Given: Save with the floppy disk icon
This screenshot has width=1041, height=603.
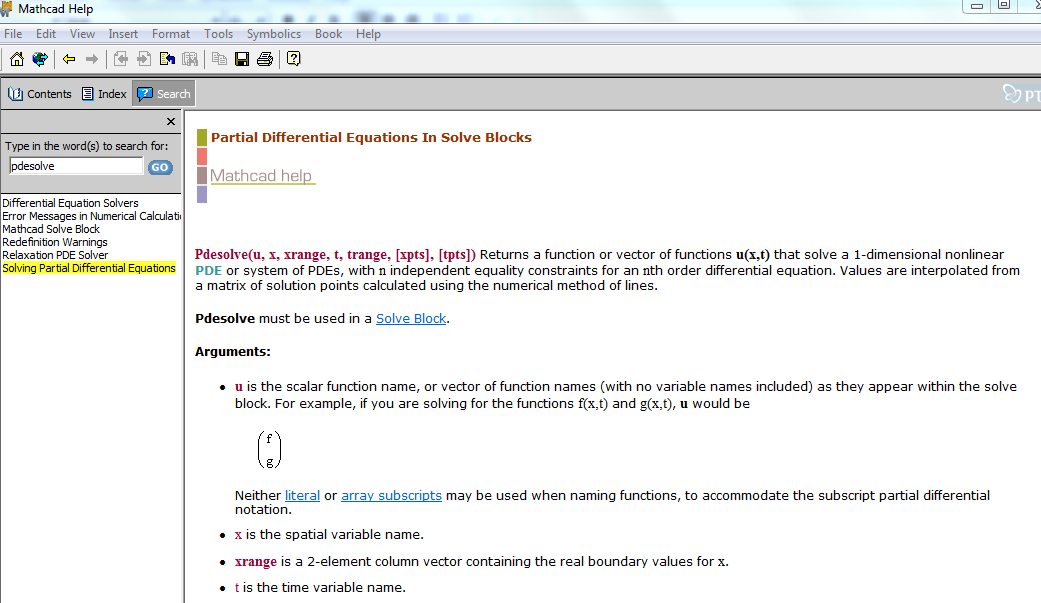Looking at the screenshot, I should coord(242,59).
